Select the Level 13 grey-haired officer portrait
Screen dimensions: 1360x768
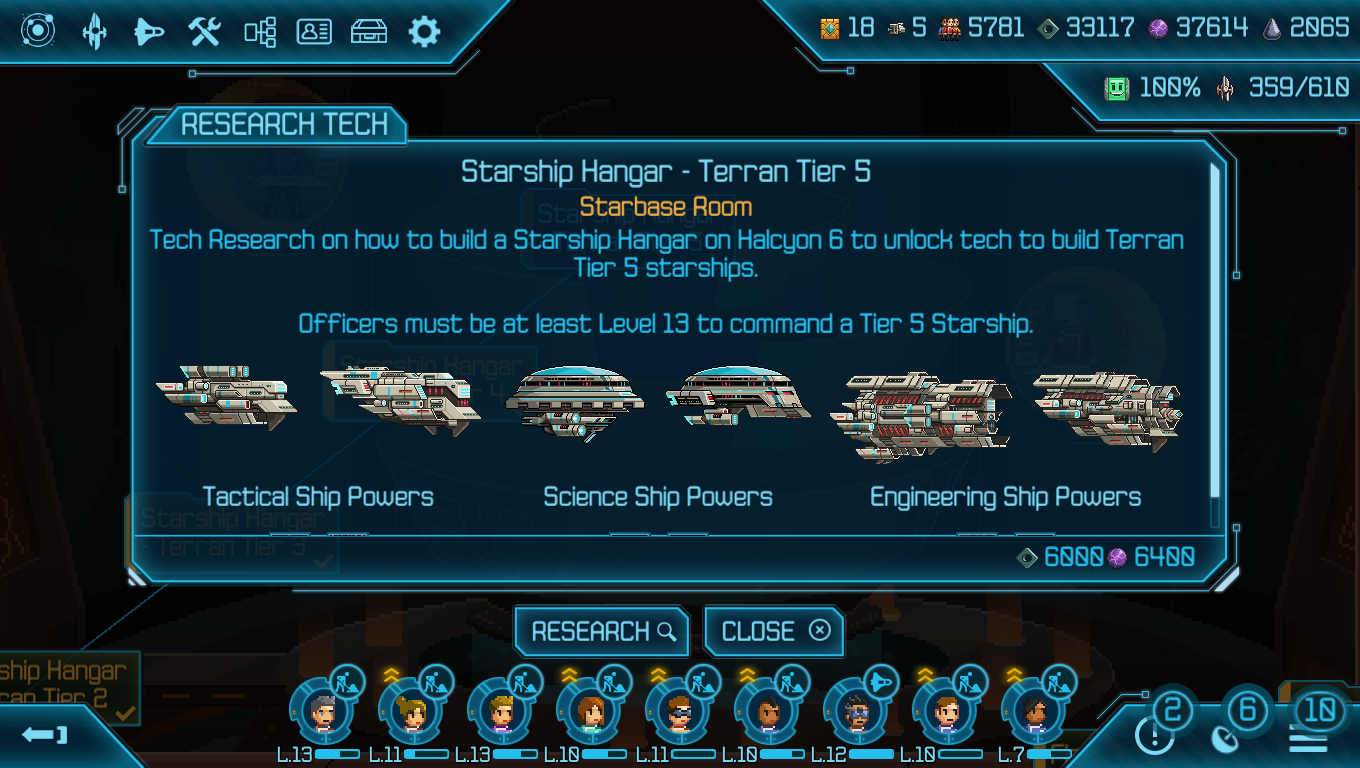[x=323, y=710]
